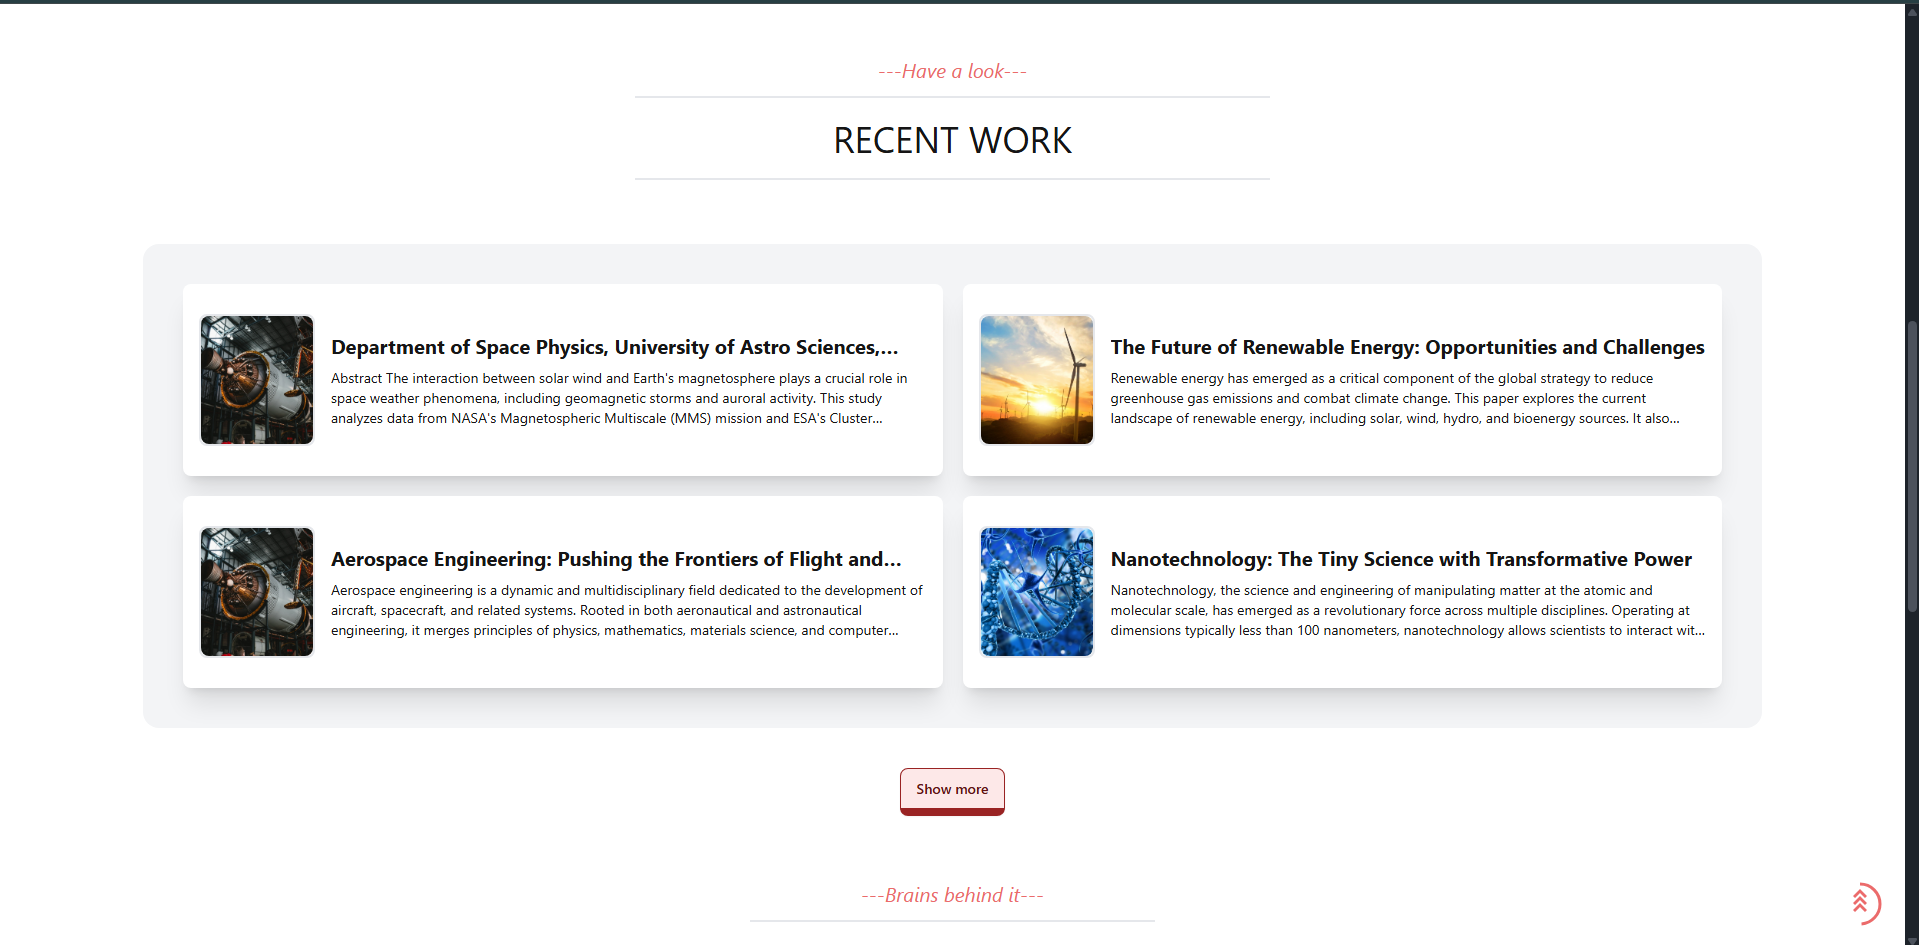1919x945 pixels.
Task: Click the Brains behind it subtitle
Action: (952, 895)
